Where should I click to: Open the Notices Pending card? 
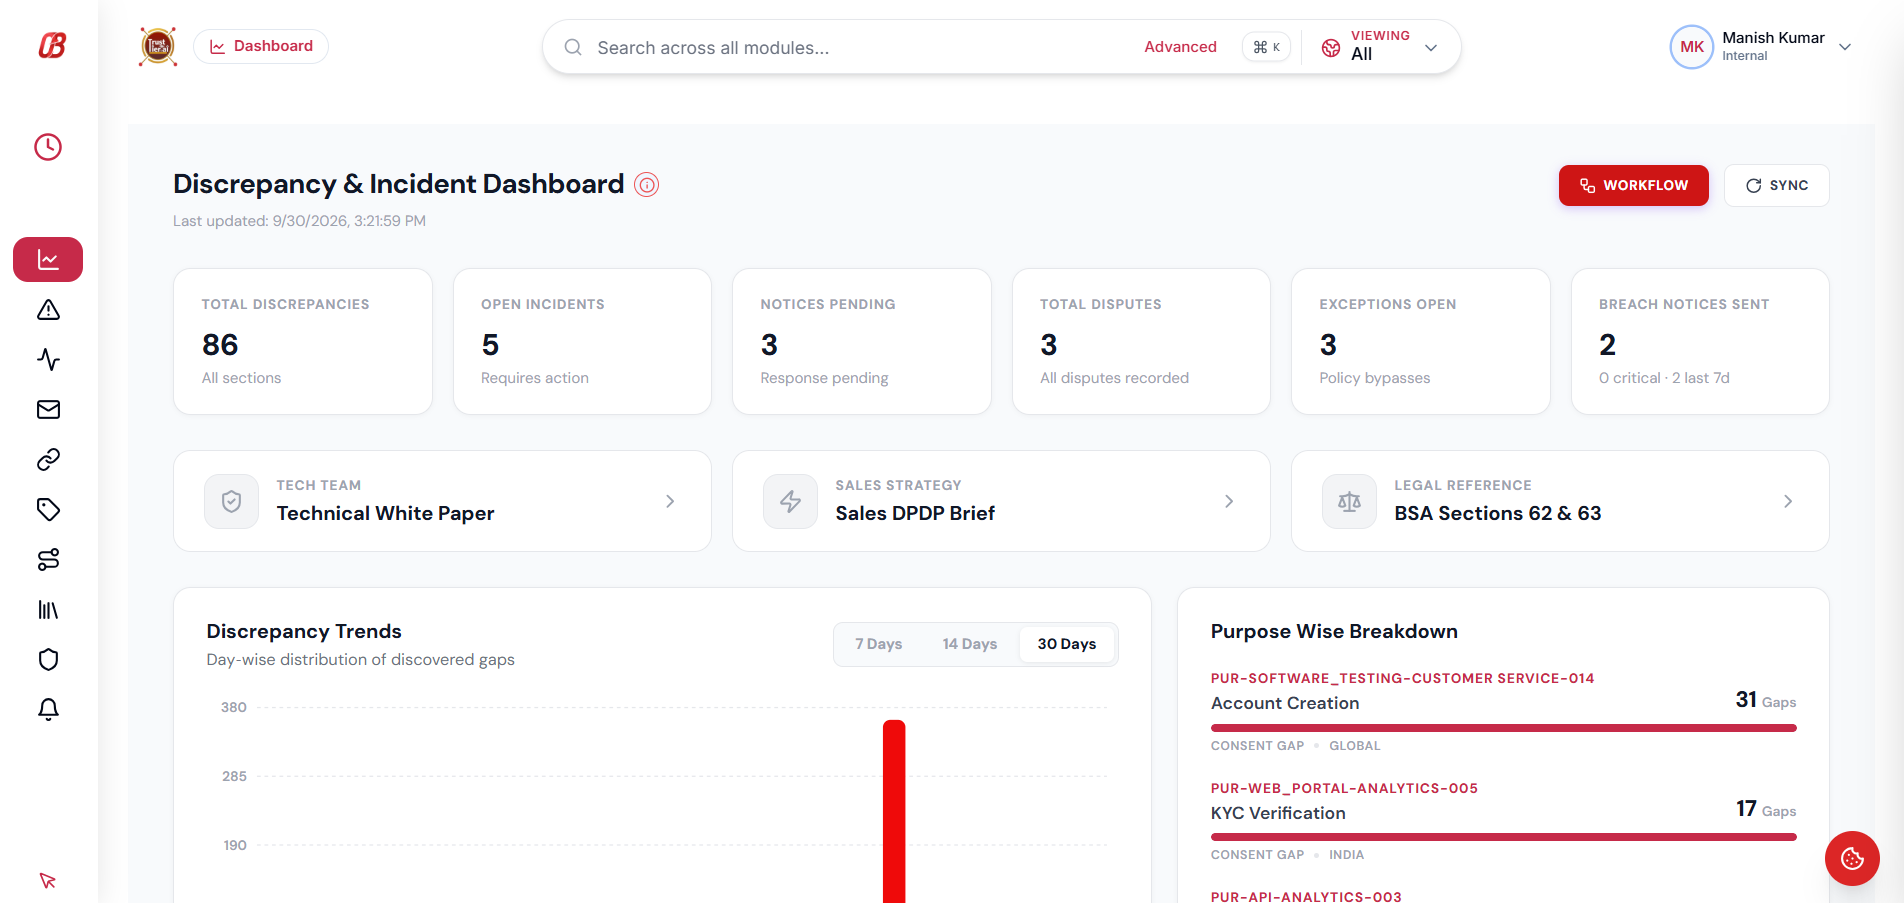coord(862,341)
